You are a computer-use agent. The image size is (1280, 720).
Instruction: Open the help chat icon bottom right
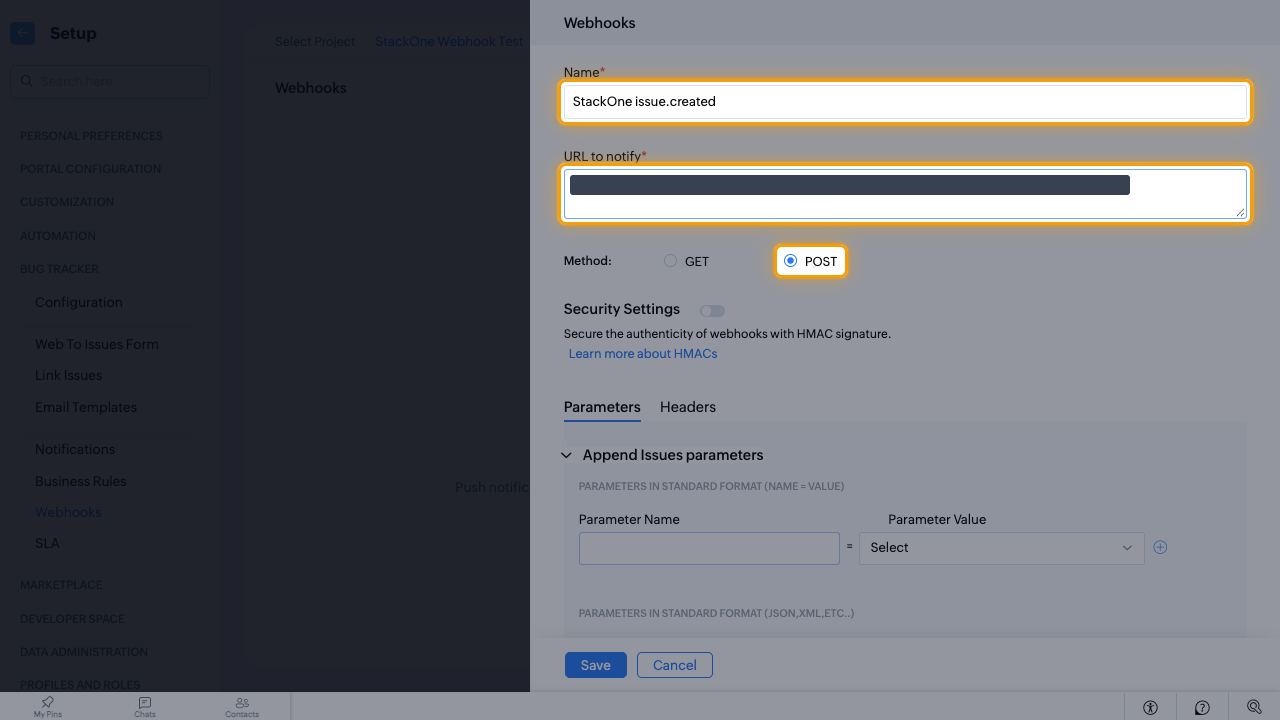[1202, 707]
